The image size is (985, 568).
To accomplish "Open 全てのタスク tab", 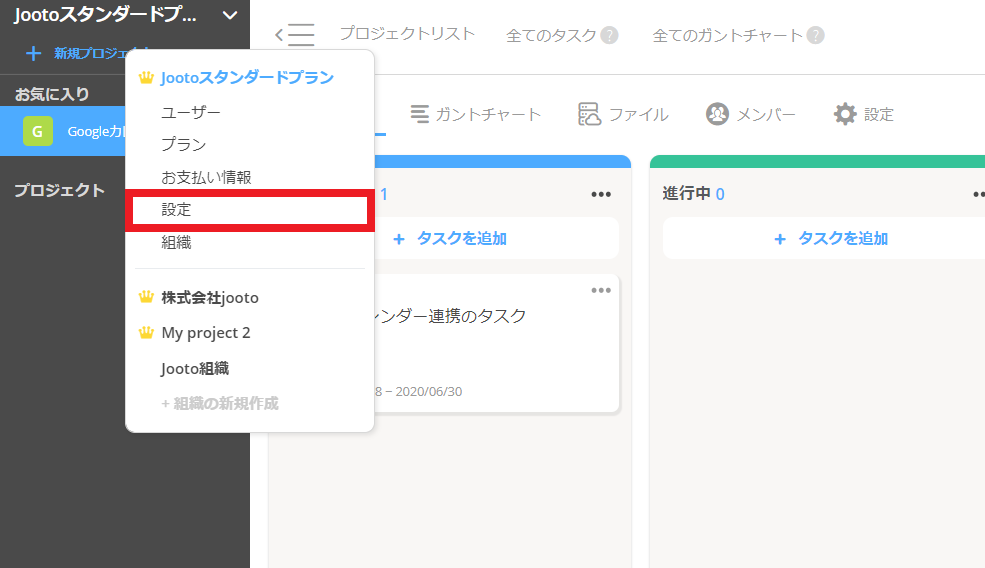I will coord(551,35).
